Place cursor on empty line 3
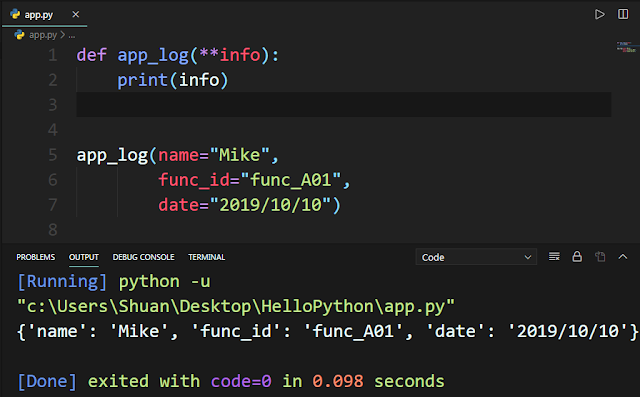 344,104
